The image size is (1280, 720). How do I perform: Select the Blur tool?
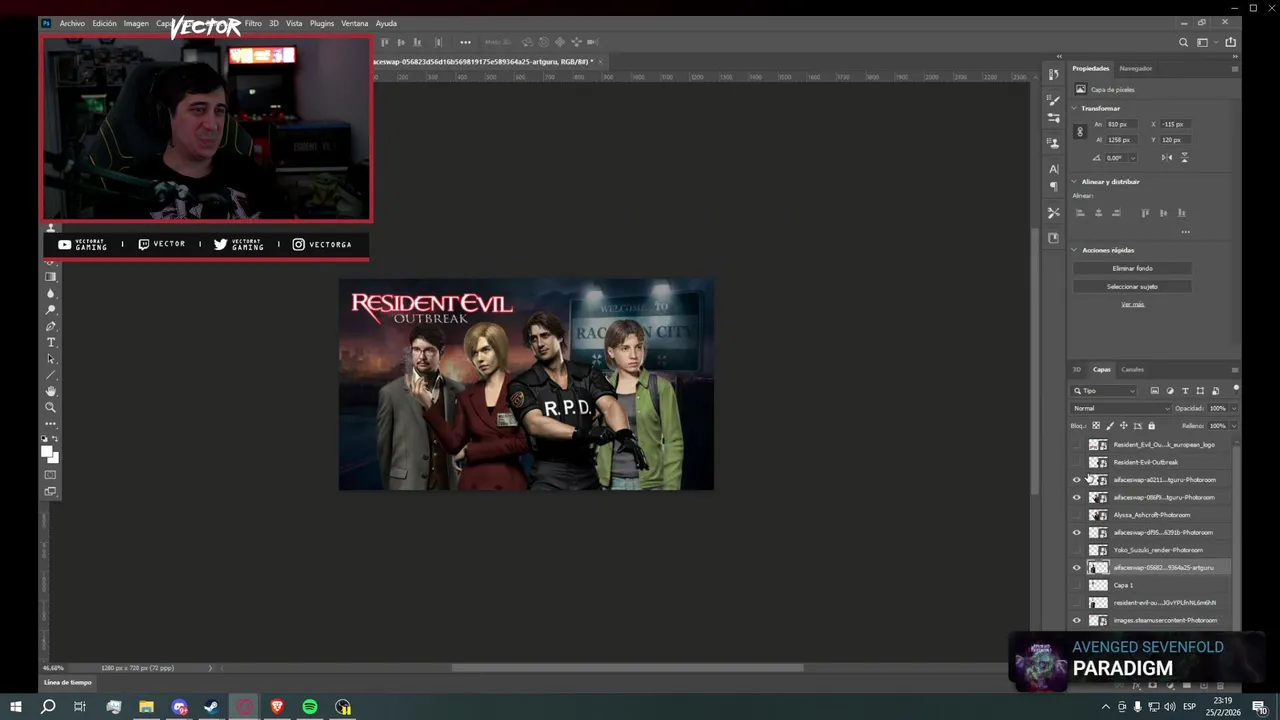click(x=51, y=293)
